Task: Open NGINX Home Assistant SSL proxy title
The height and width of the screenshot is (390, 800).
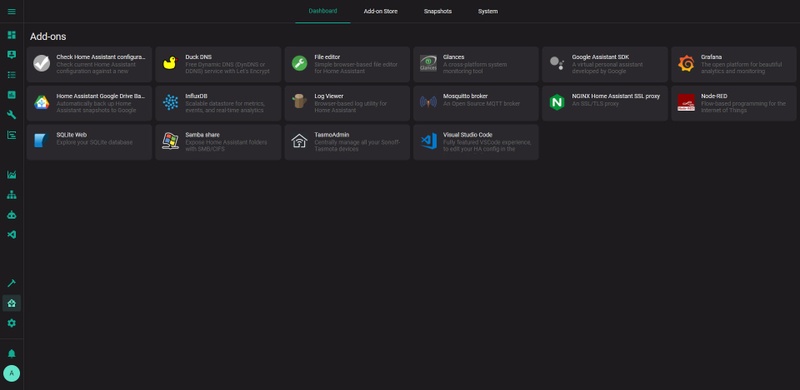Action: (x=616, y=96)
